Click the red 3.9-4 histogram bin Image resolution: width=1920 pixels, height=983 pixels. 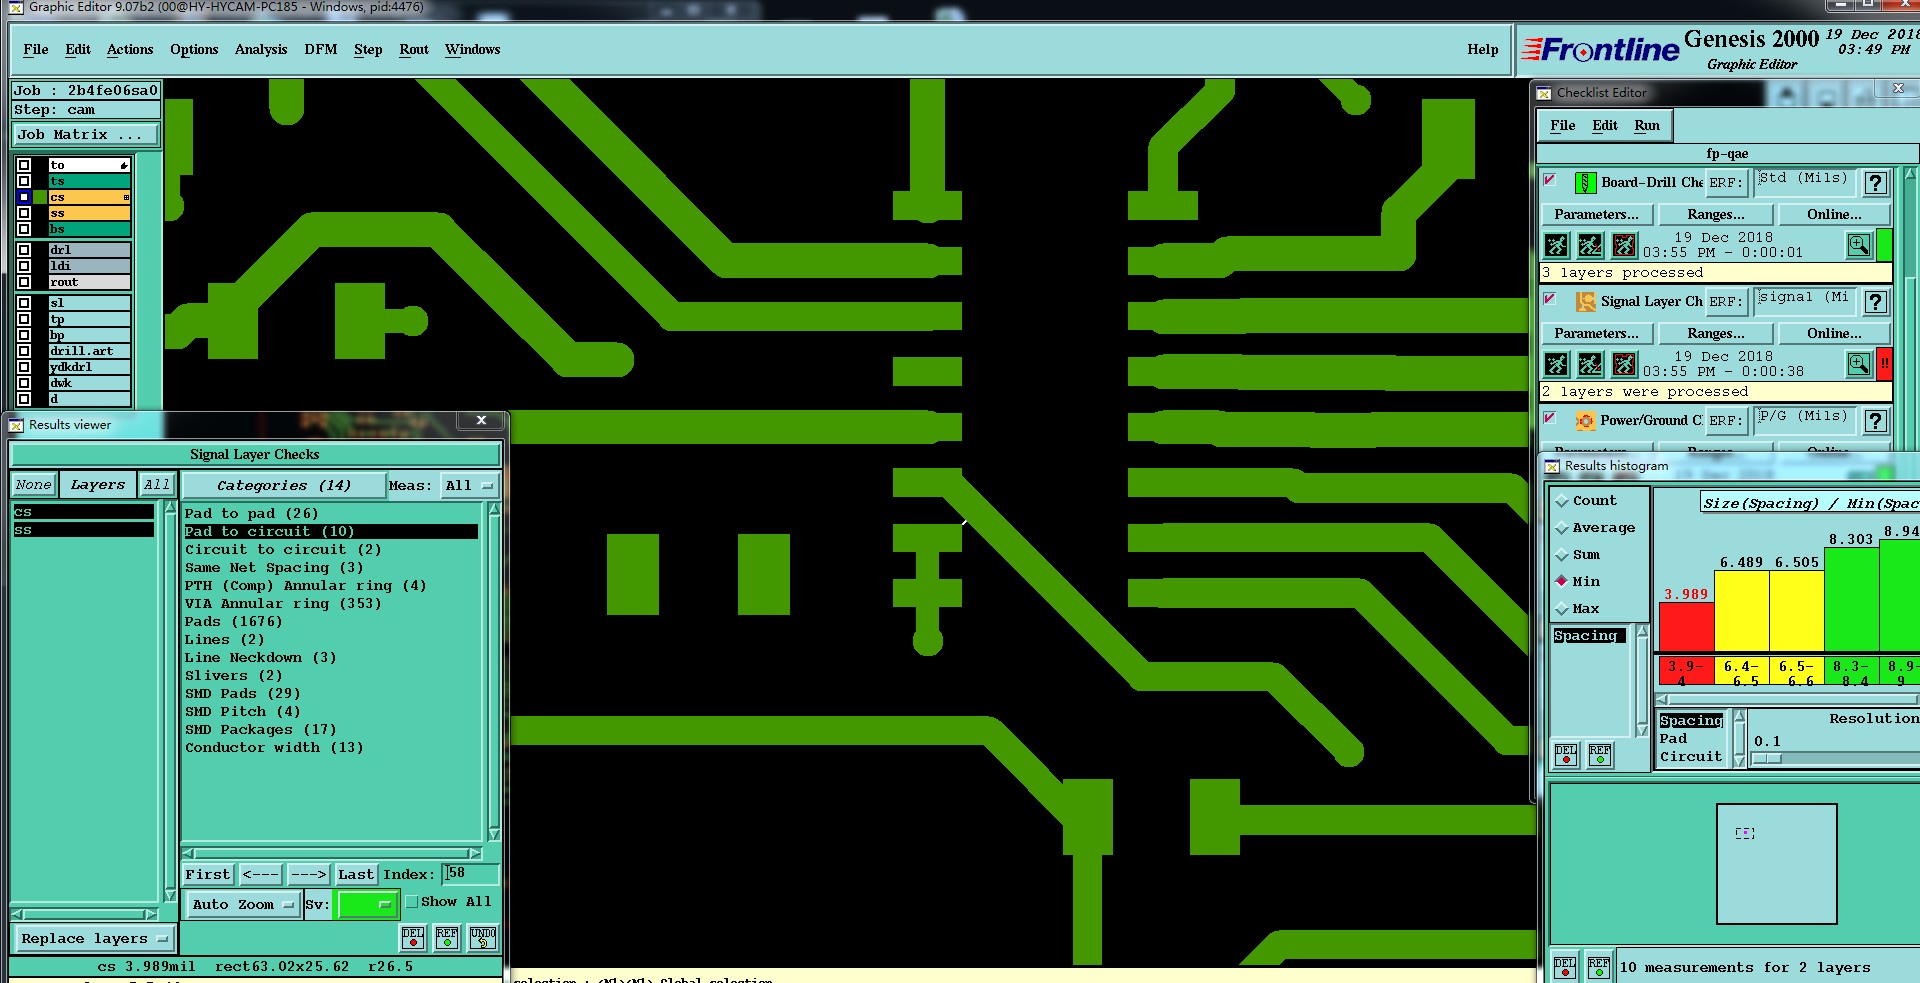click(x=1686, y=670)
